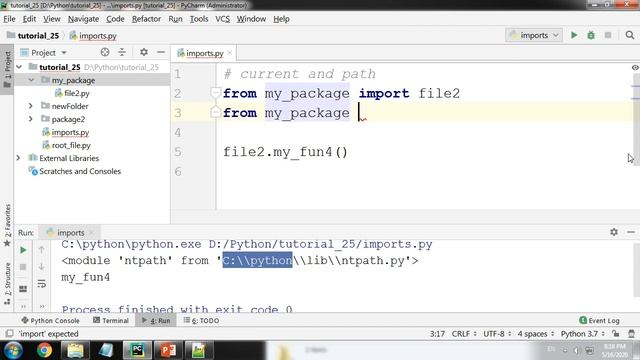Open File Explorer from the taskbar
Viewport: 640px width, 360px height.
[x=75, y=350]
